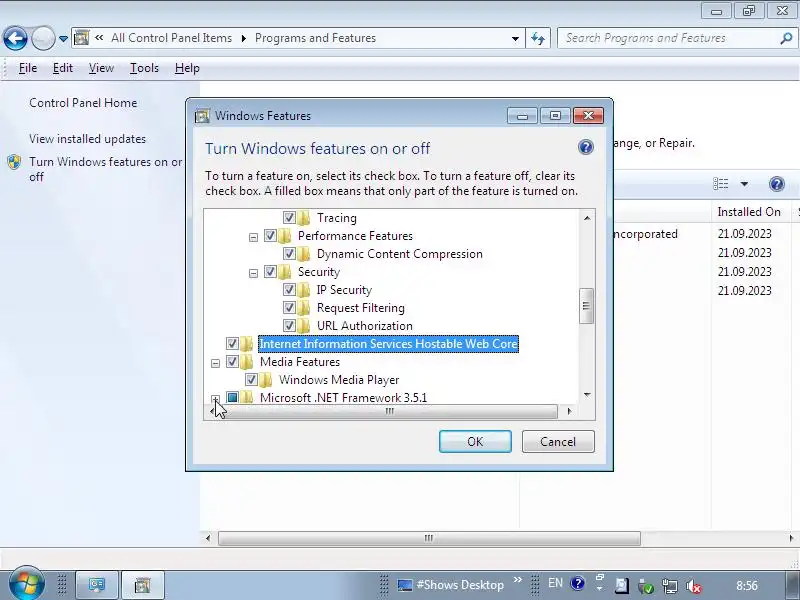Open the Help menu

(x=187, y=68)
